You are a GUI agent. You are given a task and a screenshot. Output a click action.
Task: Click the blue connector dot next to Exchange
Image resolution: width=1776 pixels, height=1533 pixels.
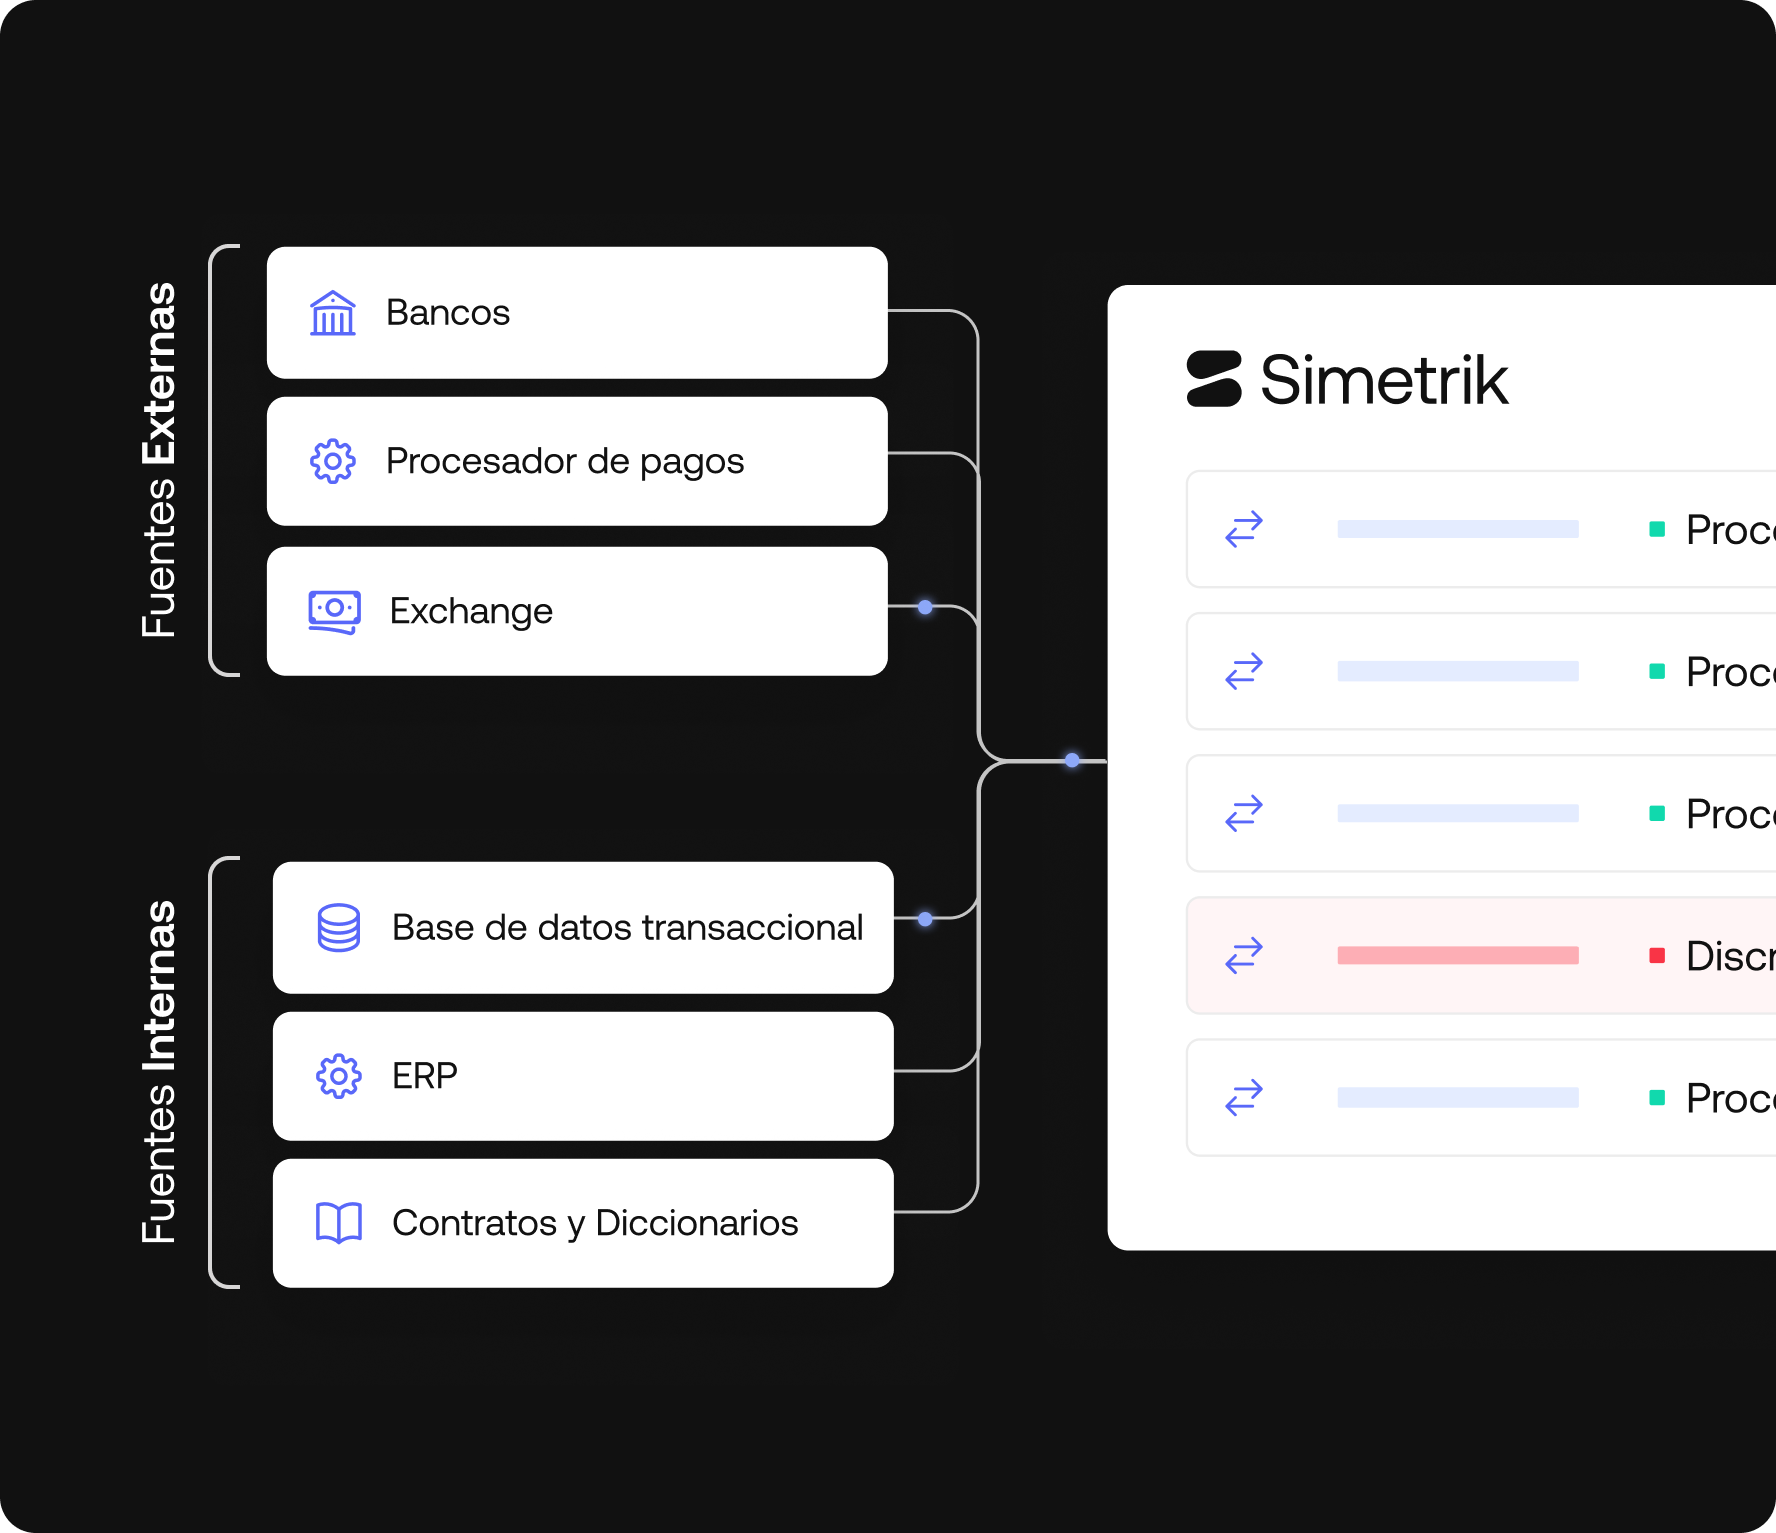point(925,607)
